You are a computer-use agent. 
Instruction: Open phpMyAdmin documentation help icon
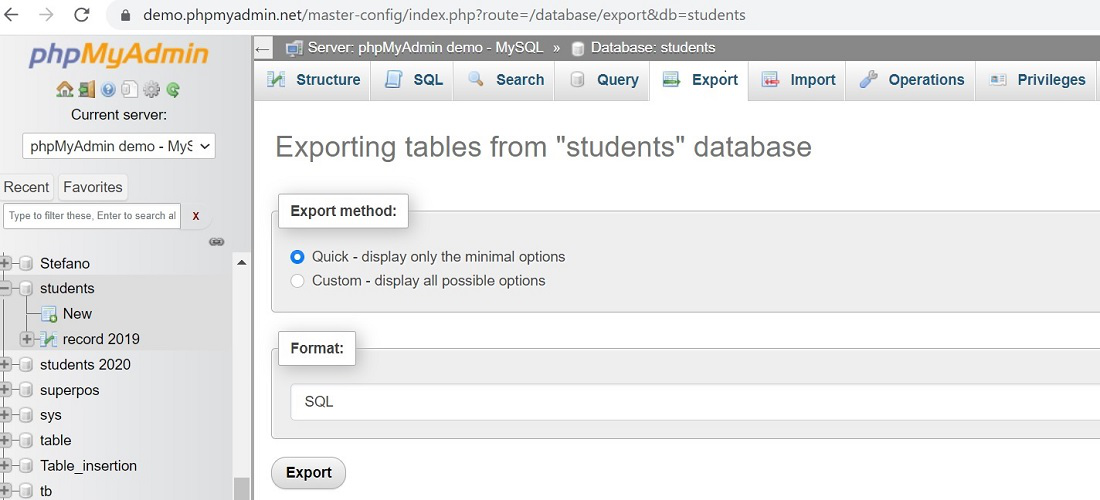coord(108,89)
